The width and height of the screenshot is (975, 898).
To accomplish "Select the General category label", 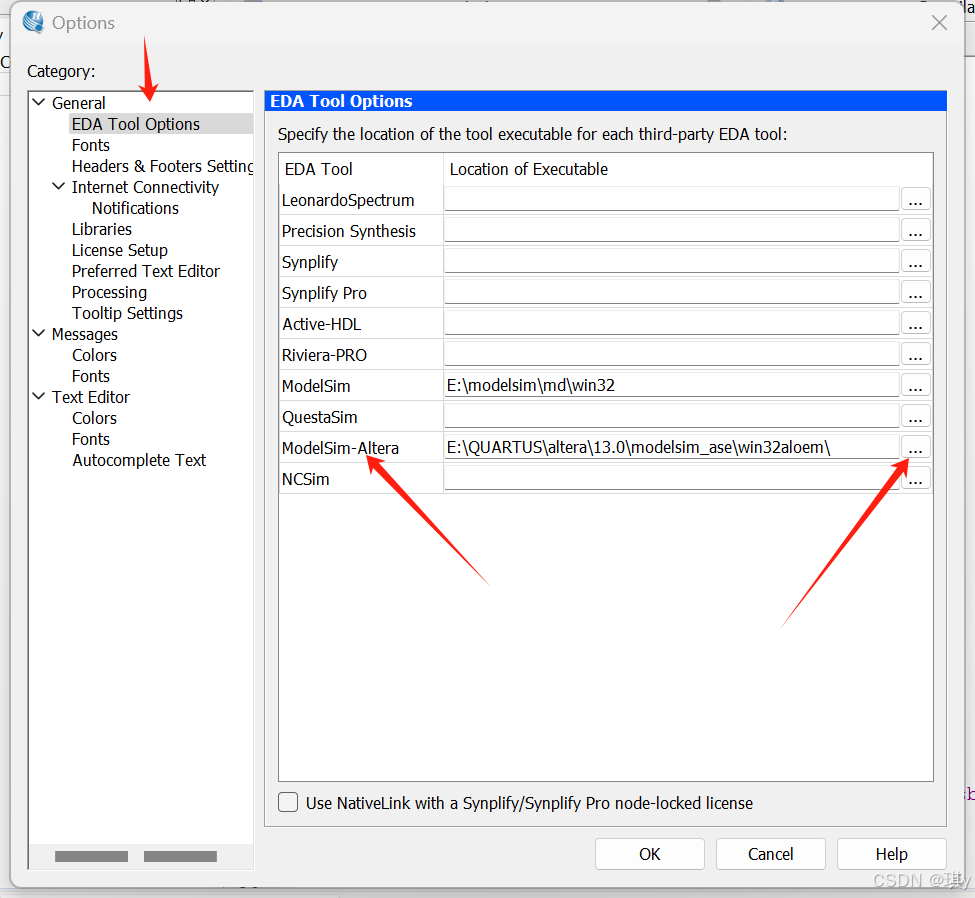I will coord(78,103).
